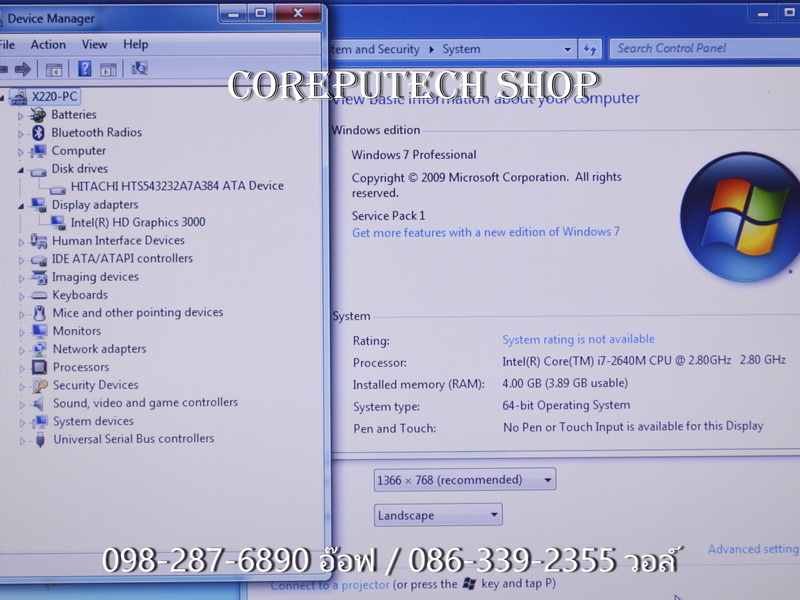Select Intel(R) HD Graphics 3000 text

pos(138,222)
